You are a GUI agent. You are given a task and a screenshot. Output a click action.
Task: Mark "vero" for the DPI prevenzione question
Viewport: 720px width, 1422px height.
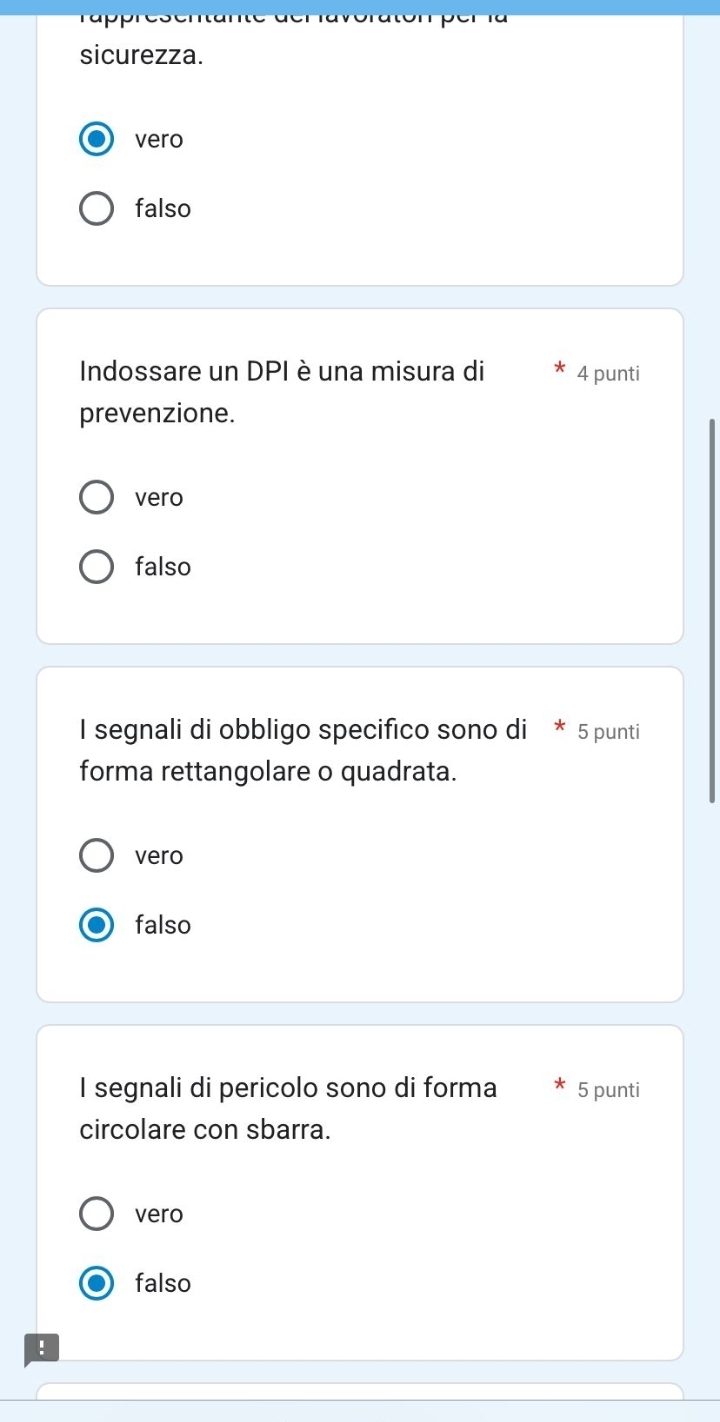point(97,497)
